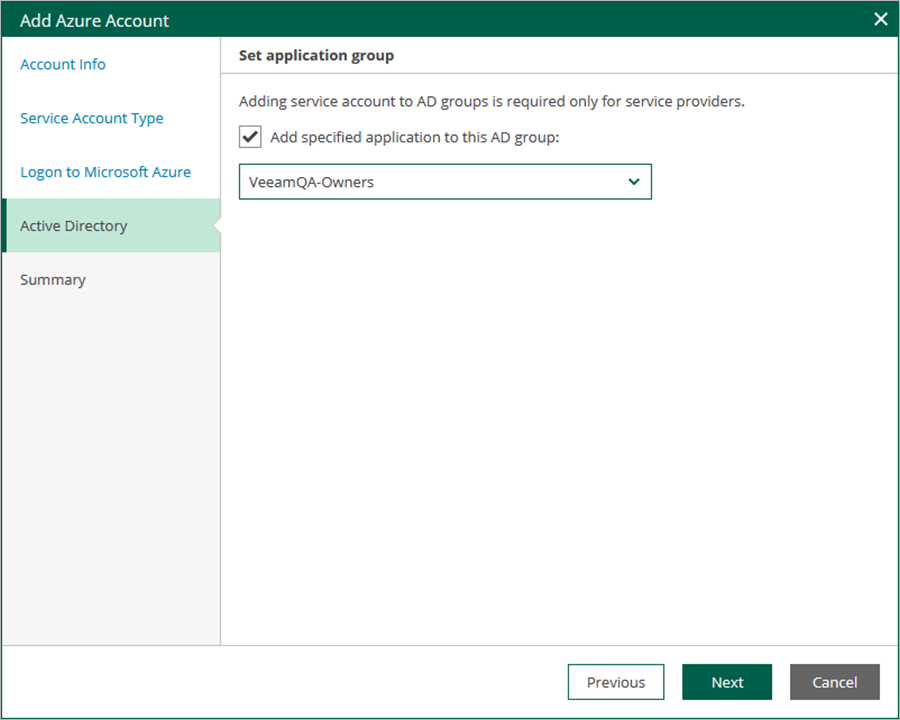The height and width of the screenshot is (720, 900).
Task: Select the Active Directory step
Action: (x=74, y=226)
